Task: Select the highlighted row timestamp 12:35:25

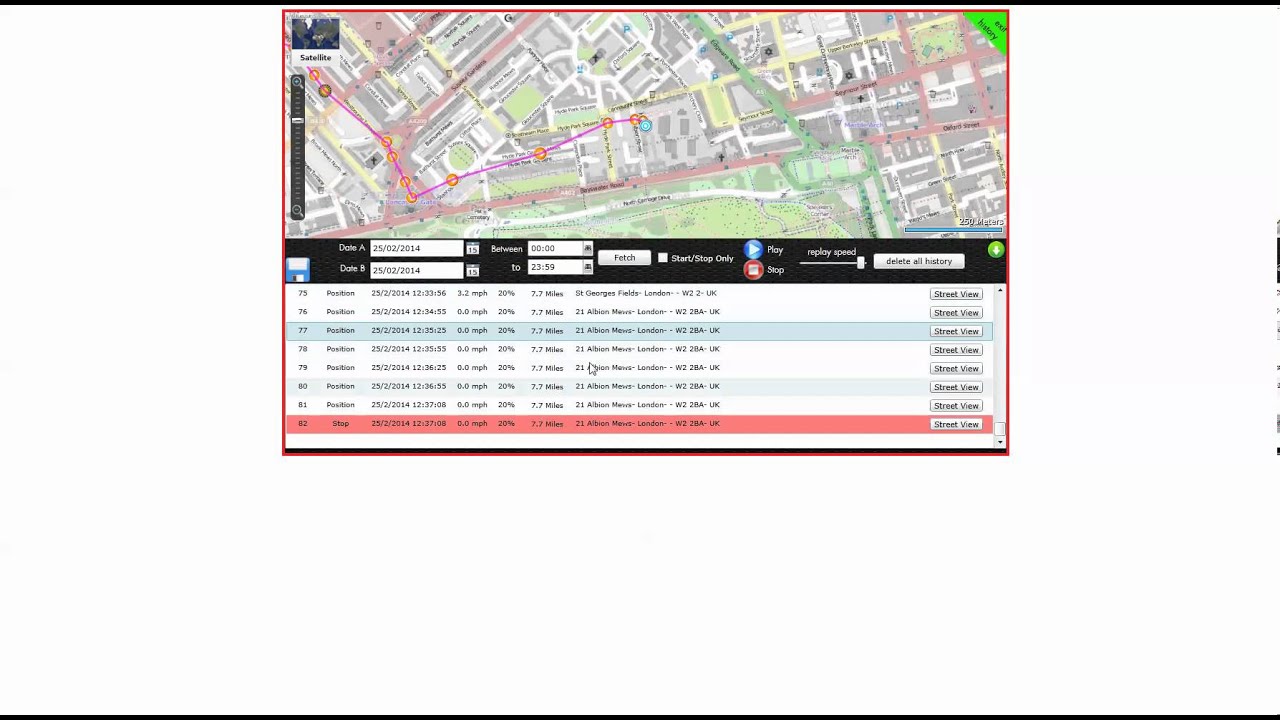Action: 408,330
